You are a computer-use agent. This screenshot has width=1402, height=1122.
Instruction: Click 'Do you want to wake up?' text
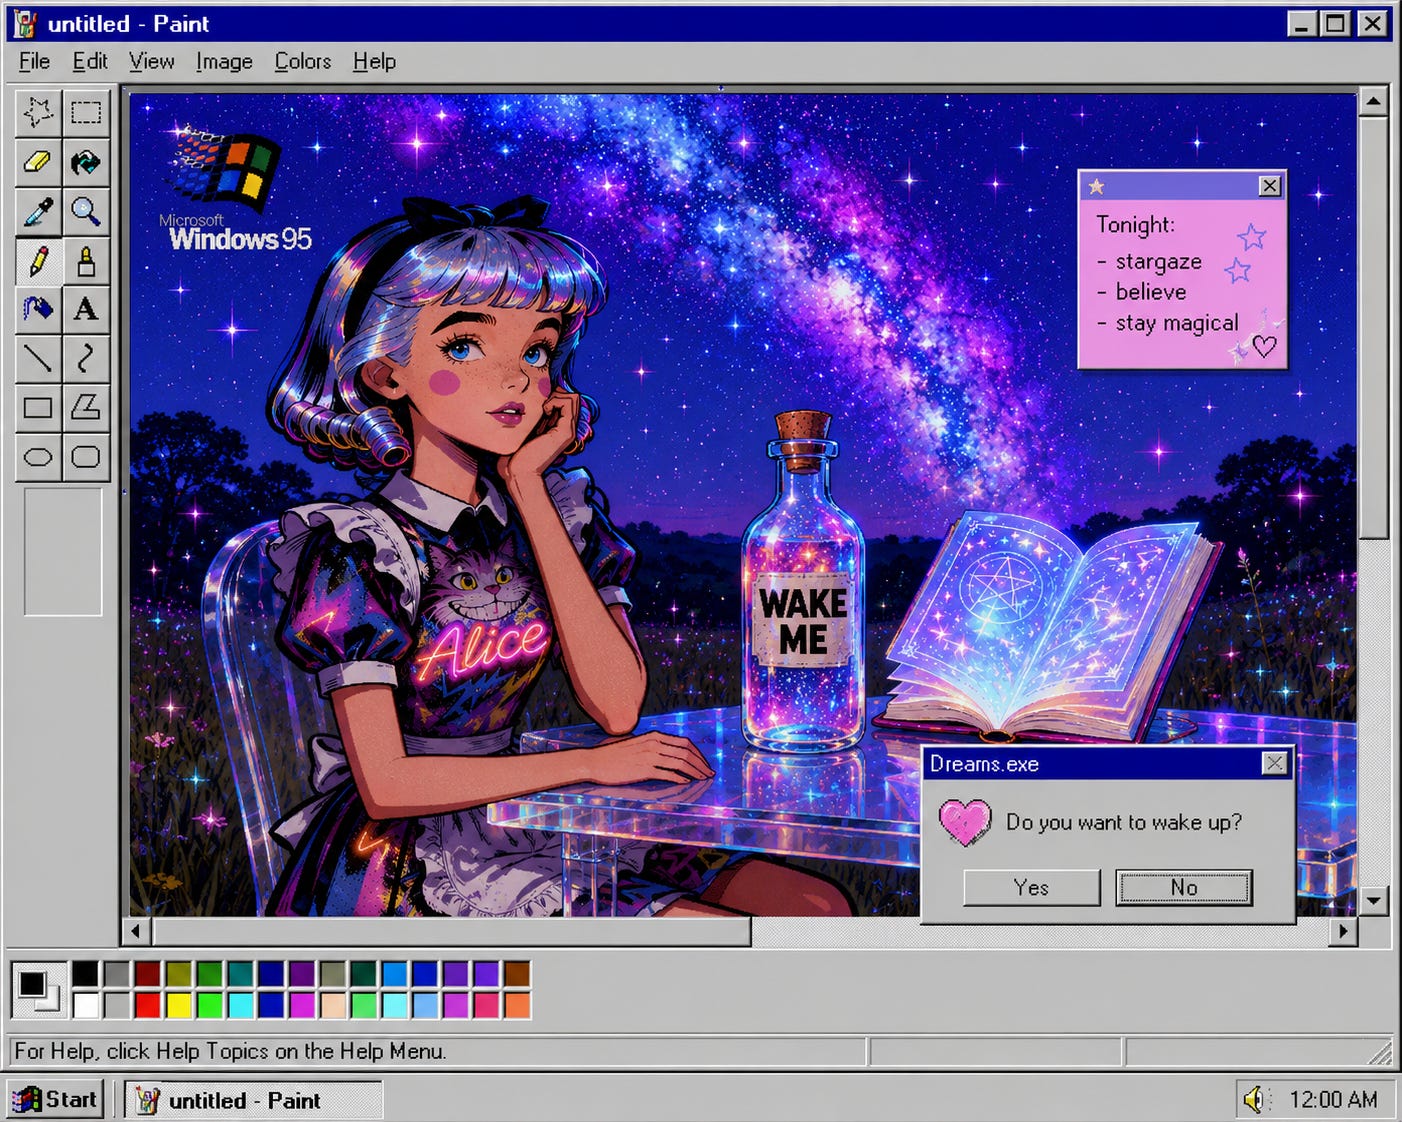click(1124, 822)
